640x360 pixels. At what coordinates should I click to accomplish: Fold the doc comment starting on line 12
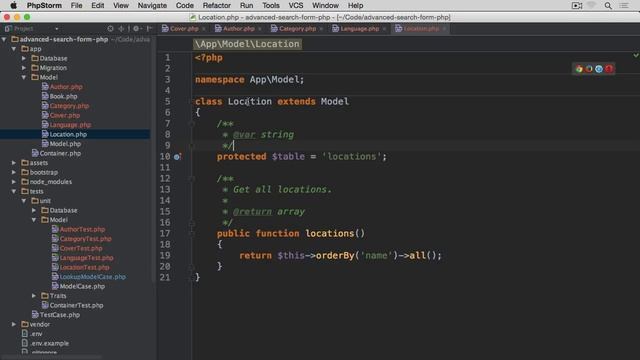coord(192,179)
